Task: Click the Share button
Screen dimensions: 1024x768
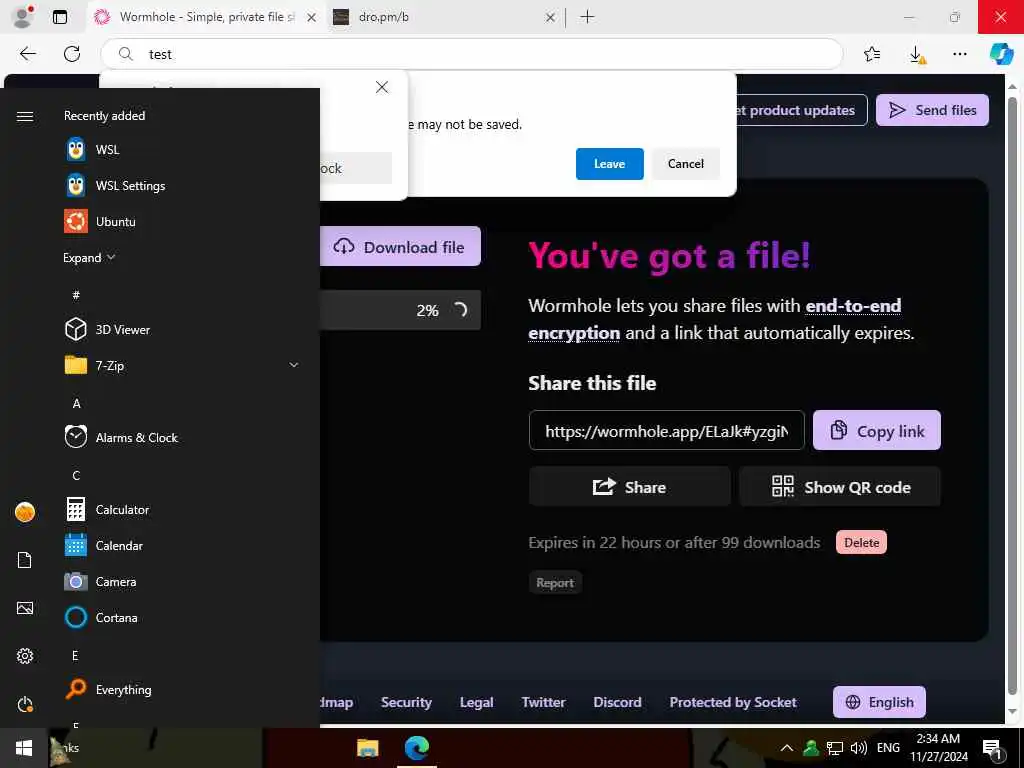Action: click(x=630, y=487)
